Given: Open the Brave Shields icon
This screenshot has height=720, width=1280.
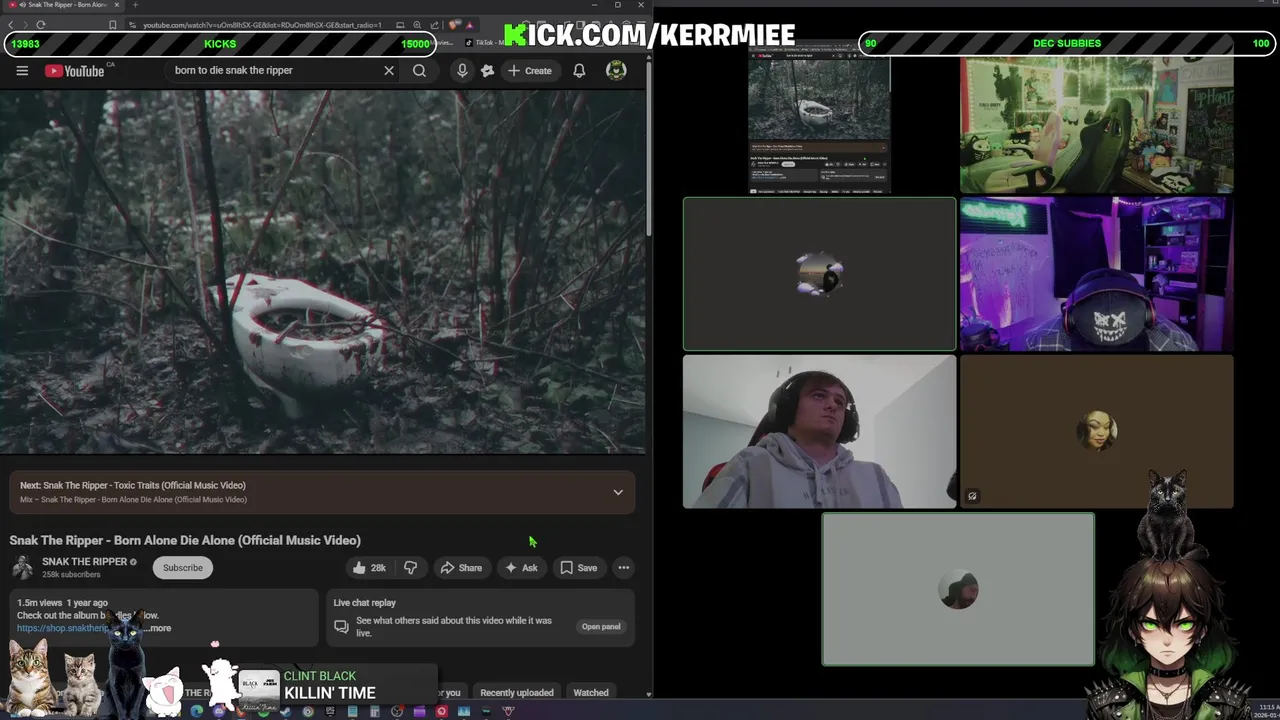Looking at the screenshot, I should 455,25.
